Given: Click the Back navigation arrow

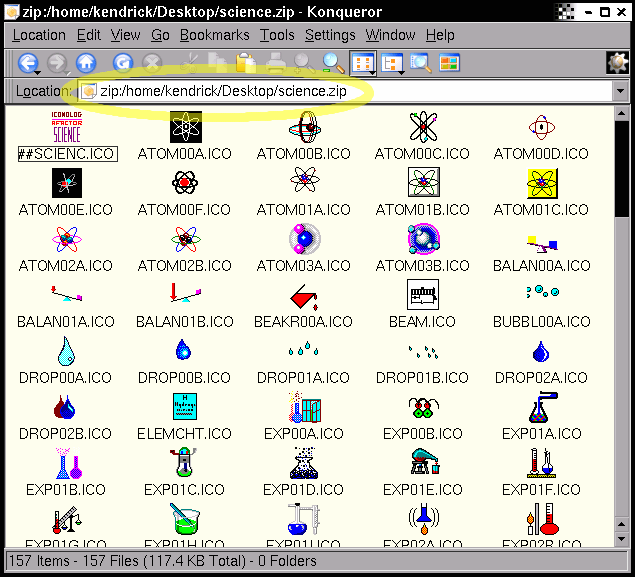Looking at the screenshot, I should 26,63.
